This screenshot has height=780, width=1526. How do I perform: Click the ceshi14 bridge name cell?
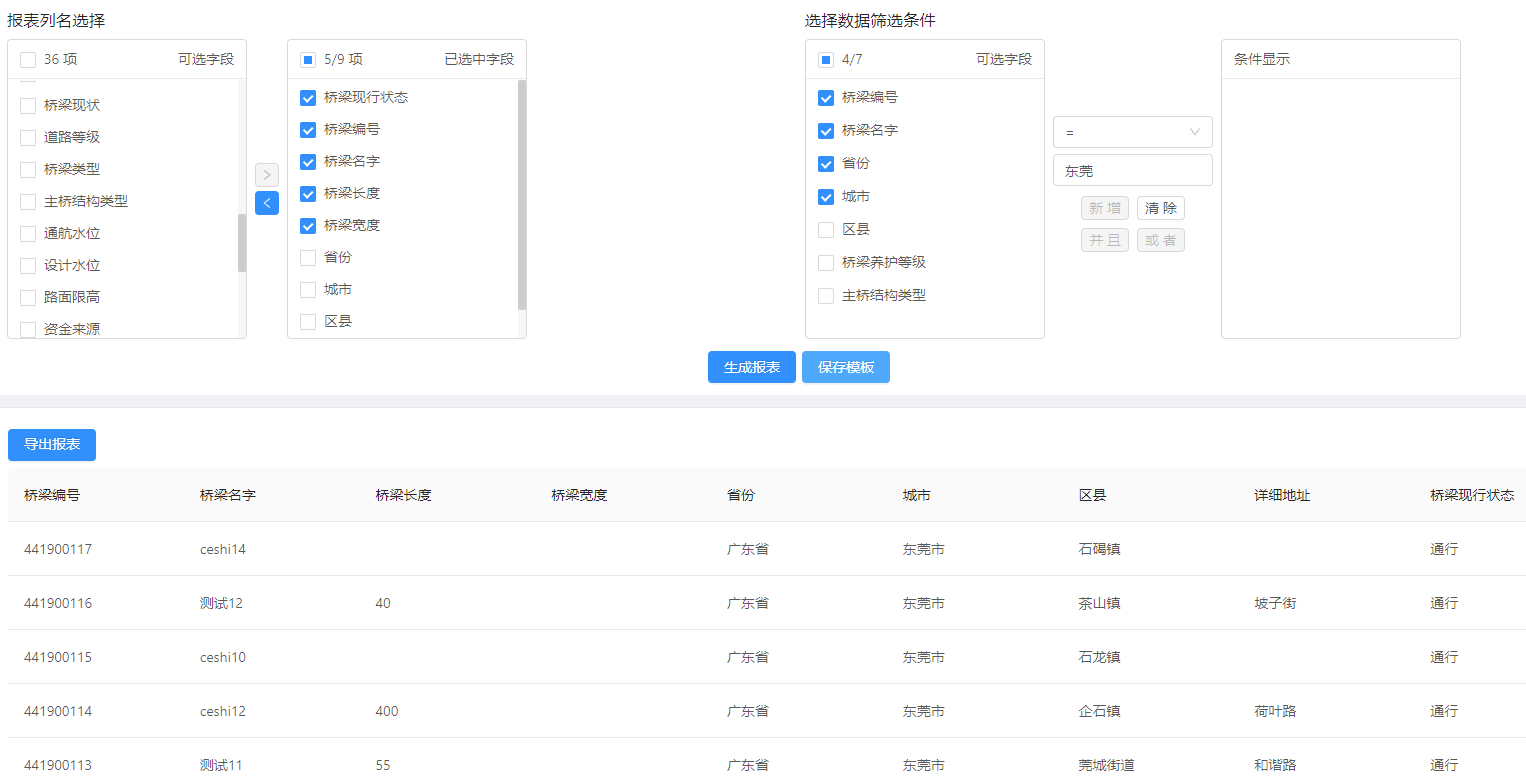223,549
